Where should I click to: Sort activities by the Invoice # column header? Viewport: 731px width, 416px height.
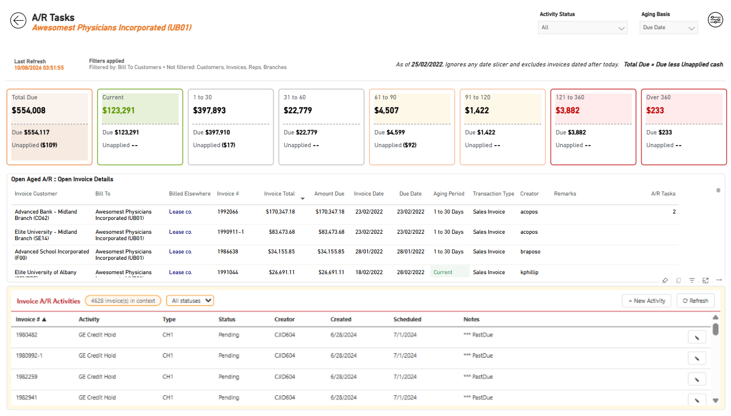coord(31,319)
